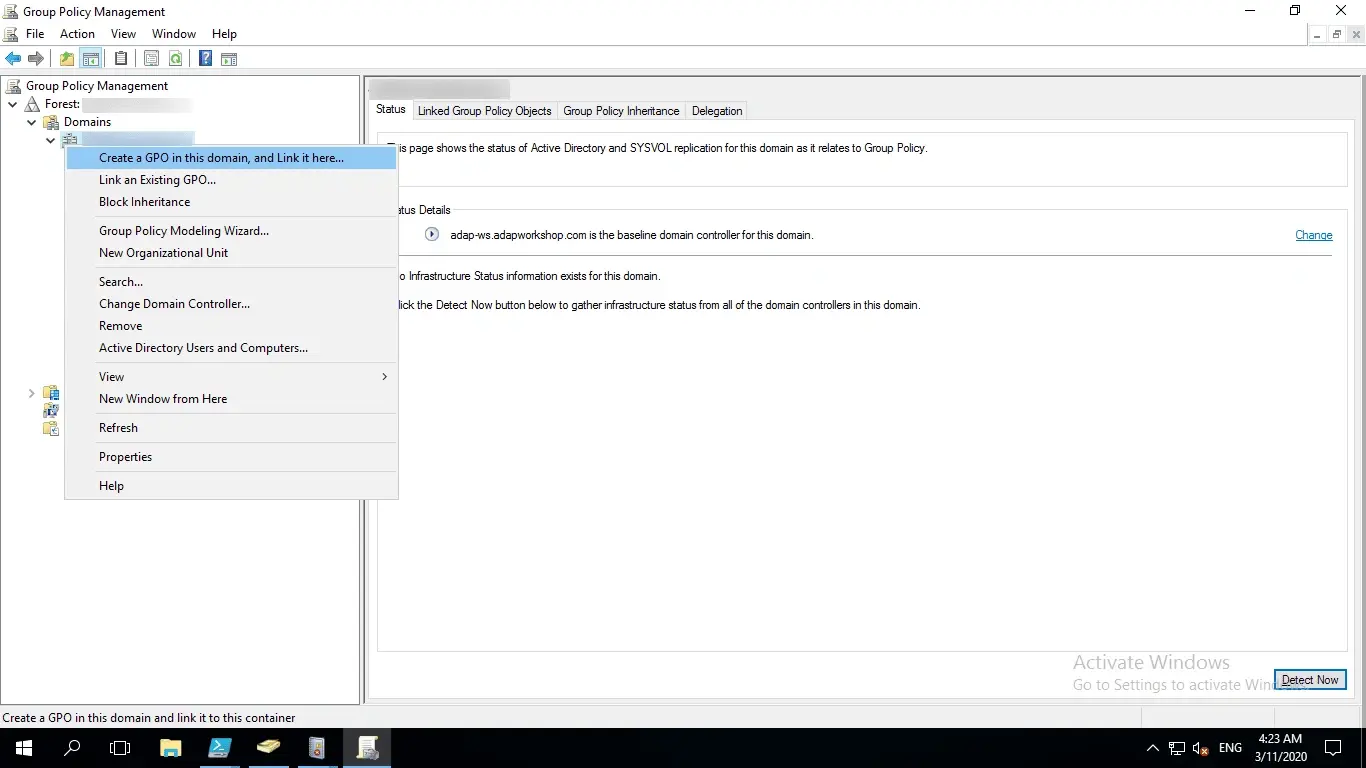The width and height of the screenshot is (1366, 768).
Task: Open Task View from the taskbar
Action: (120, 748)
